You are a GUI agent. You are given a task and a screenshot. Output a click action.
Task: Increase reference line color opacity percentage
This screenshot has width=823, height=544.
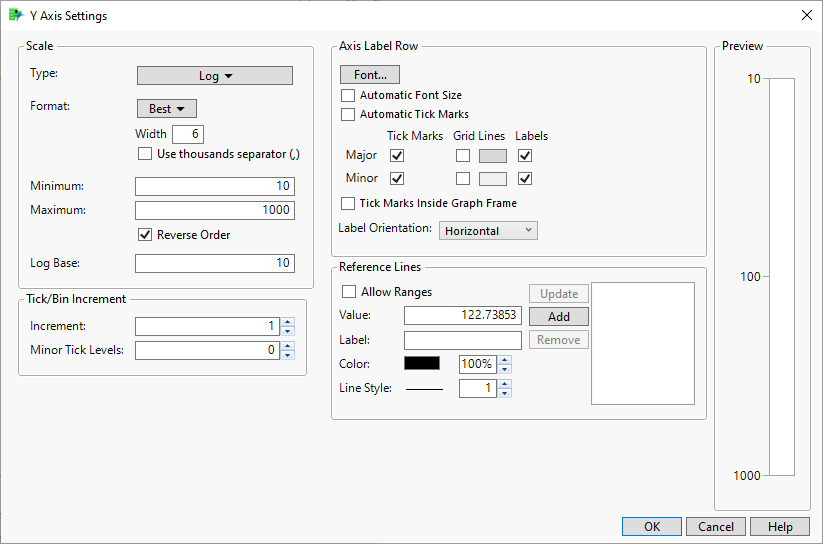[x=504, y=360]
